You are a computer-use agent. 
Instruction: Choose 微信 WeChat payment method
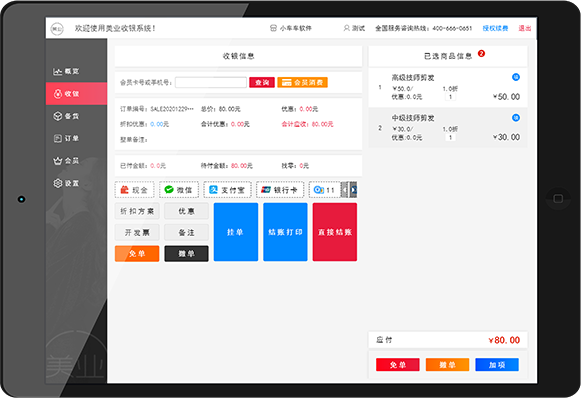[x=179, y=190]
